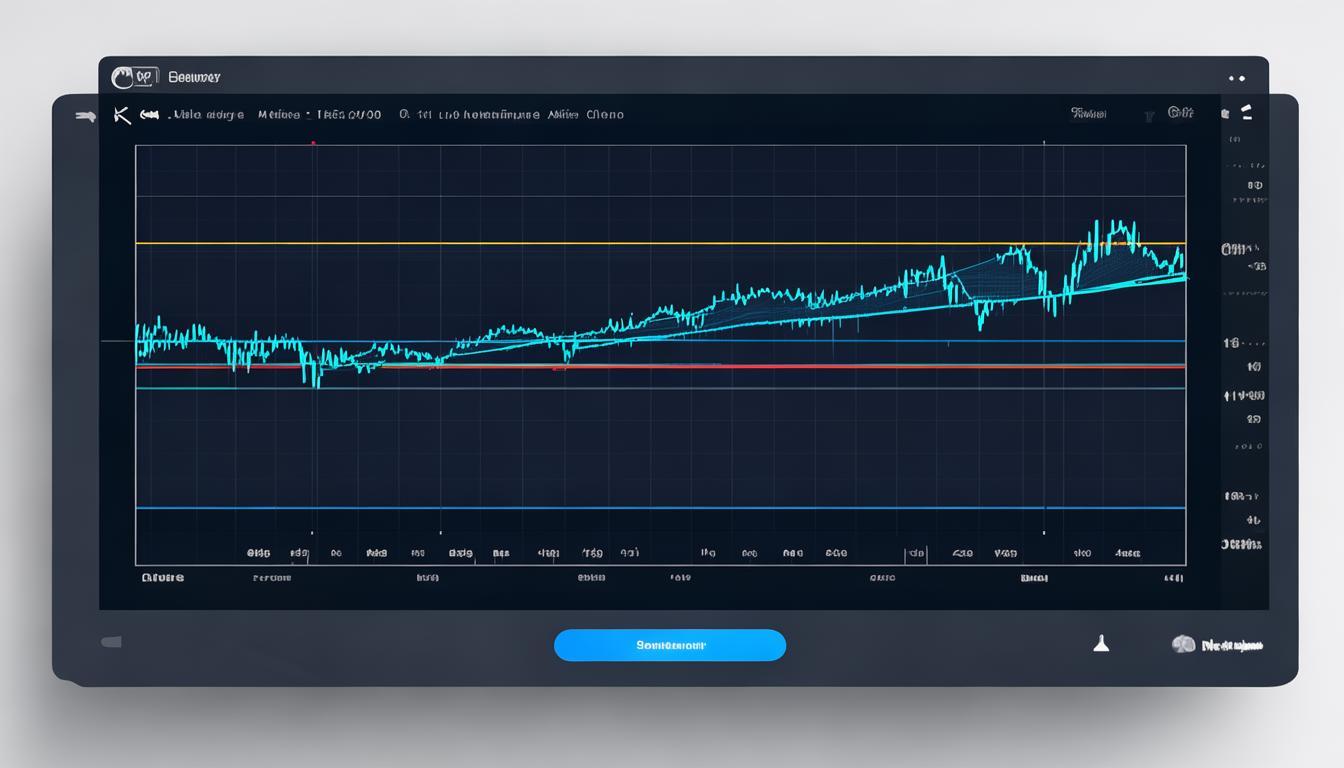Click the flask-shaped icon in the bottom bar
This screenshot has height=768, width=1344.
(x=1101, y=645)
